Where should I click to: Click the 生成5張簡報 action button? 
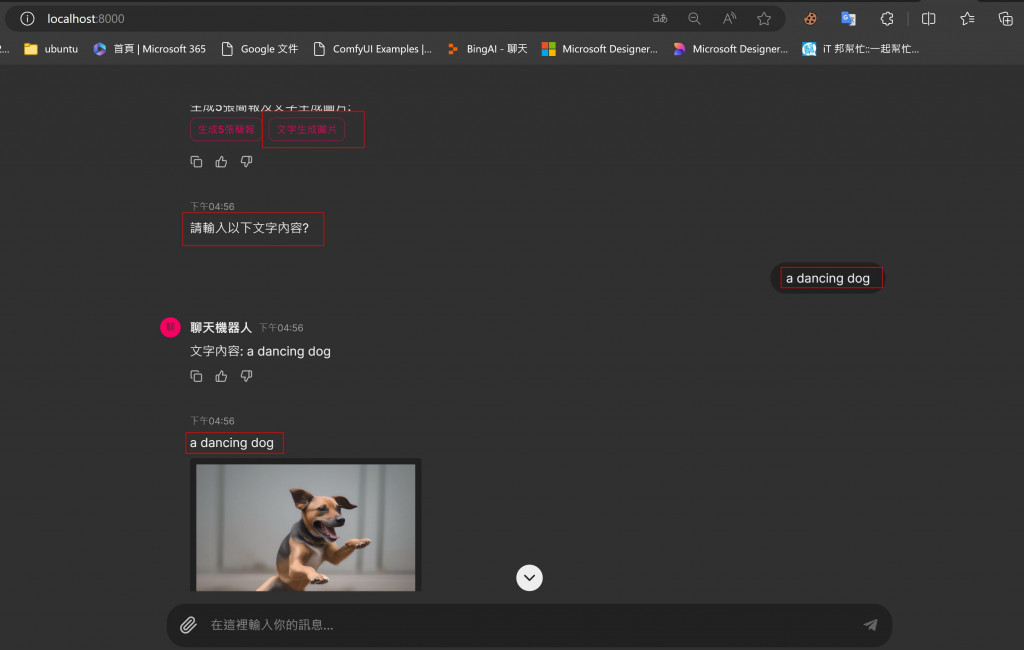[226, 129]
